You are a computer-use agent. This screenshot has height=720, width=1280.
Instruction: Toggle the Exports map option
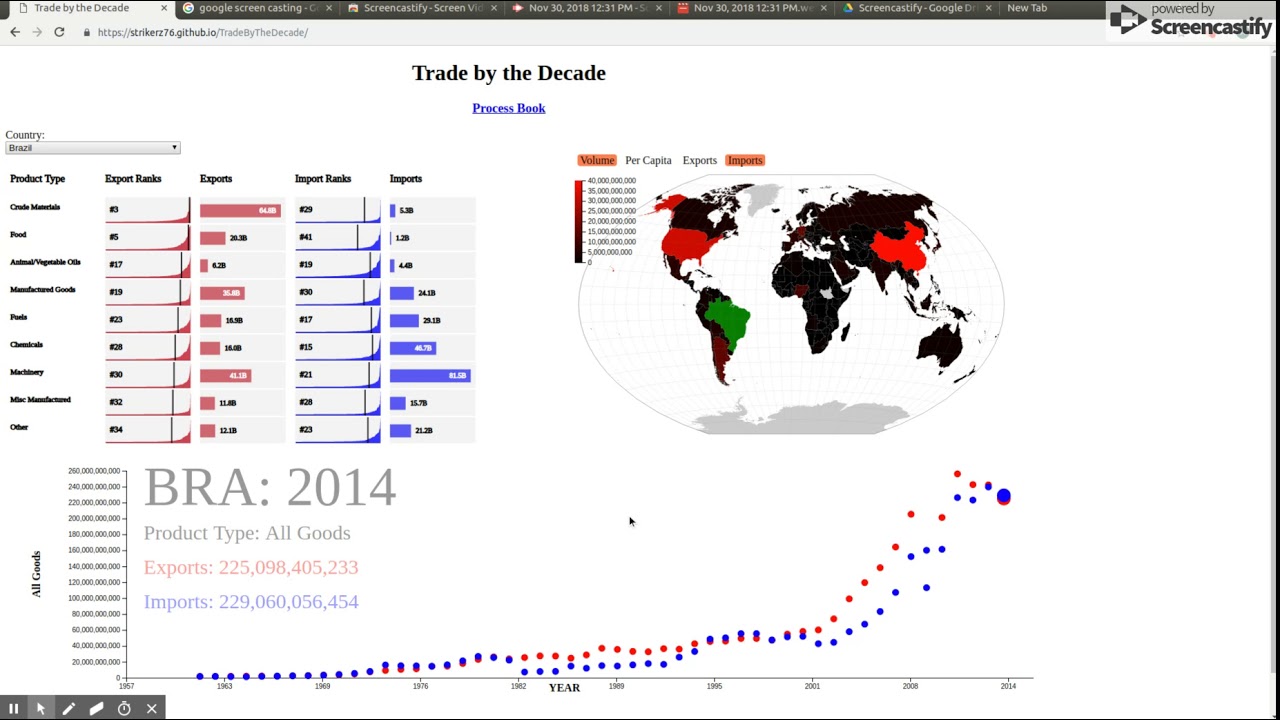[x=699, y=160]
